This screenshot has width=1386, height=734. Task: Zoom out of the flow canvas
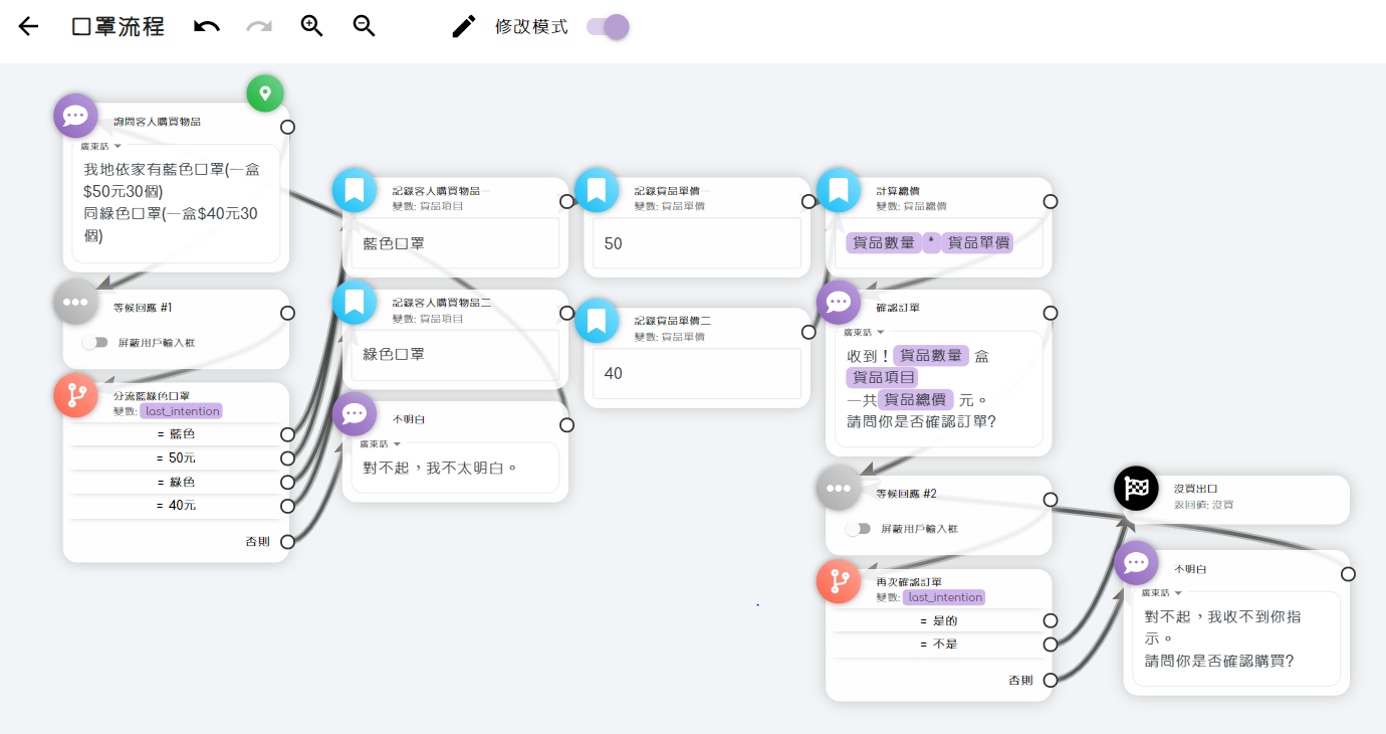coord(364,27)
